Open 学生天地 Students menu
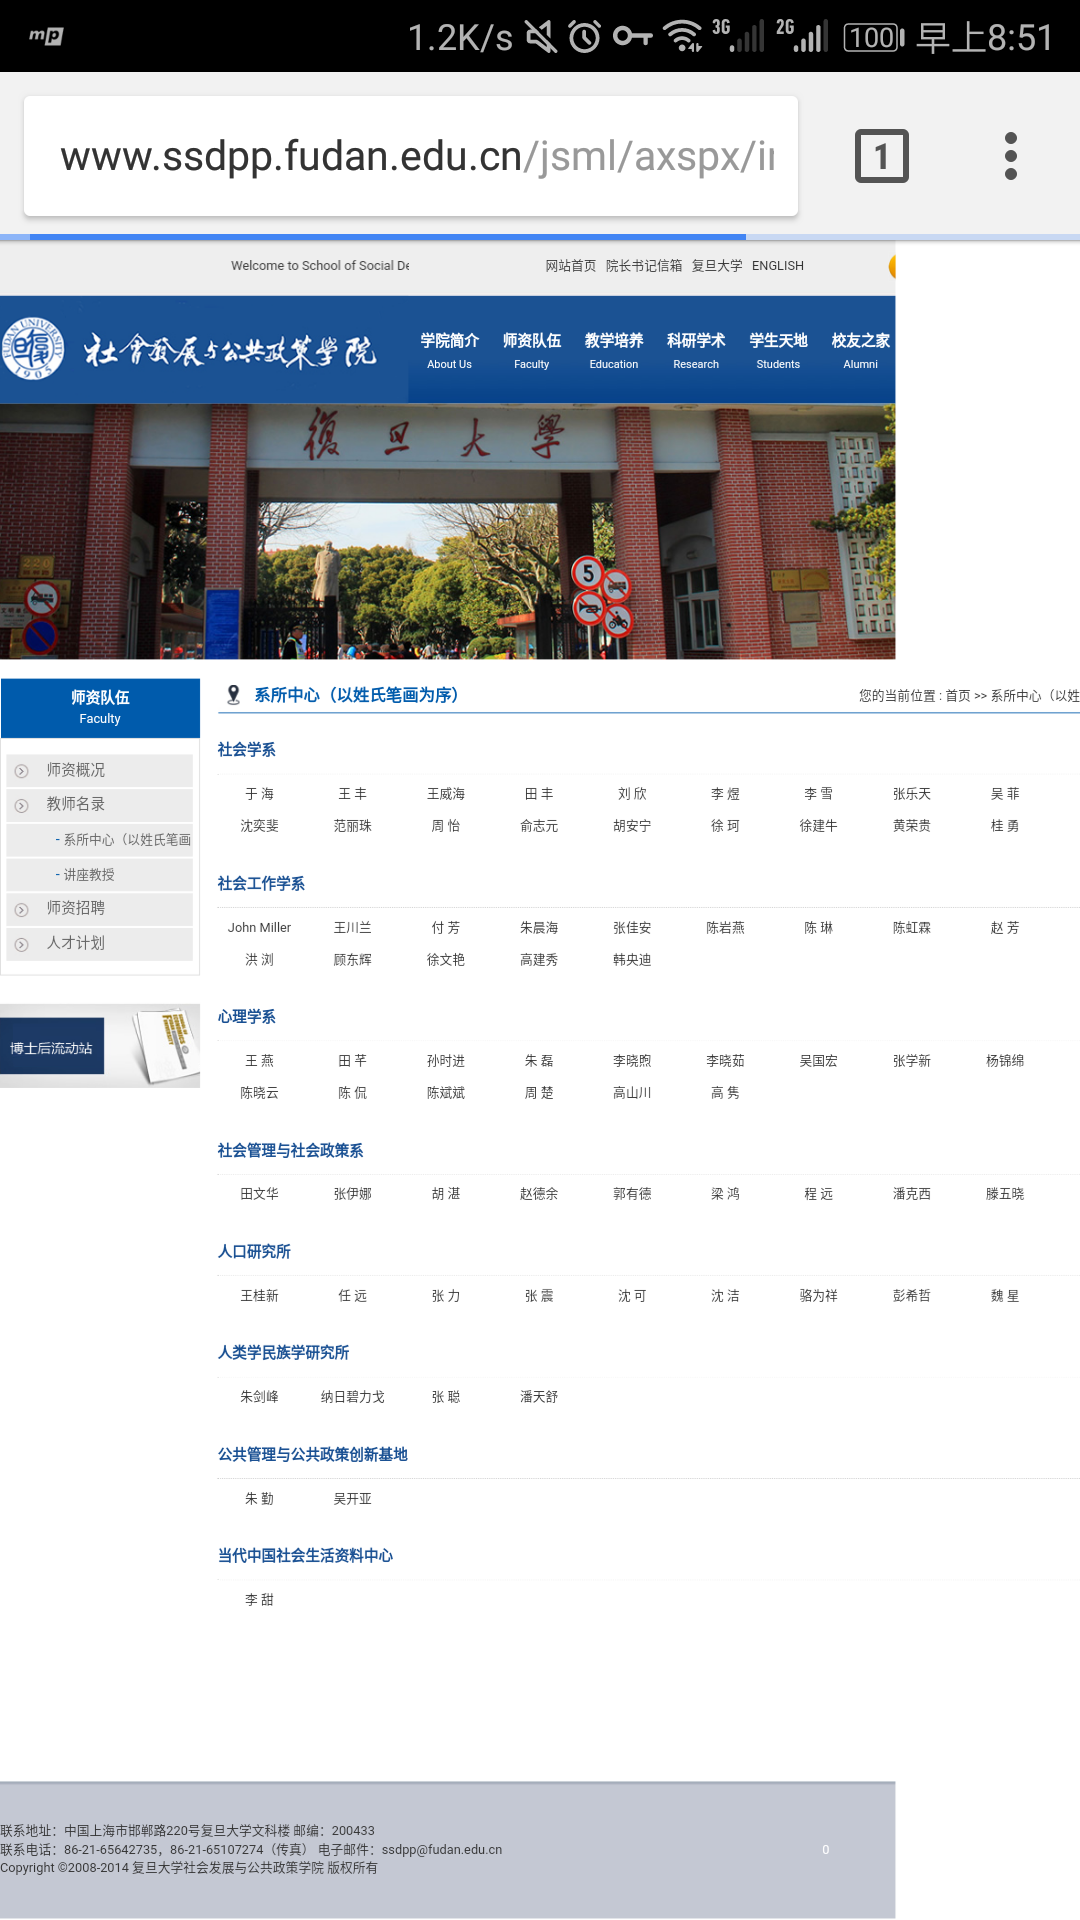The image size is (1080, 1920). [x=778, y=350]
